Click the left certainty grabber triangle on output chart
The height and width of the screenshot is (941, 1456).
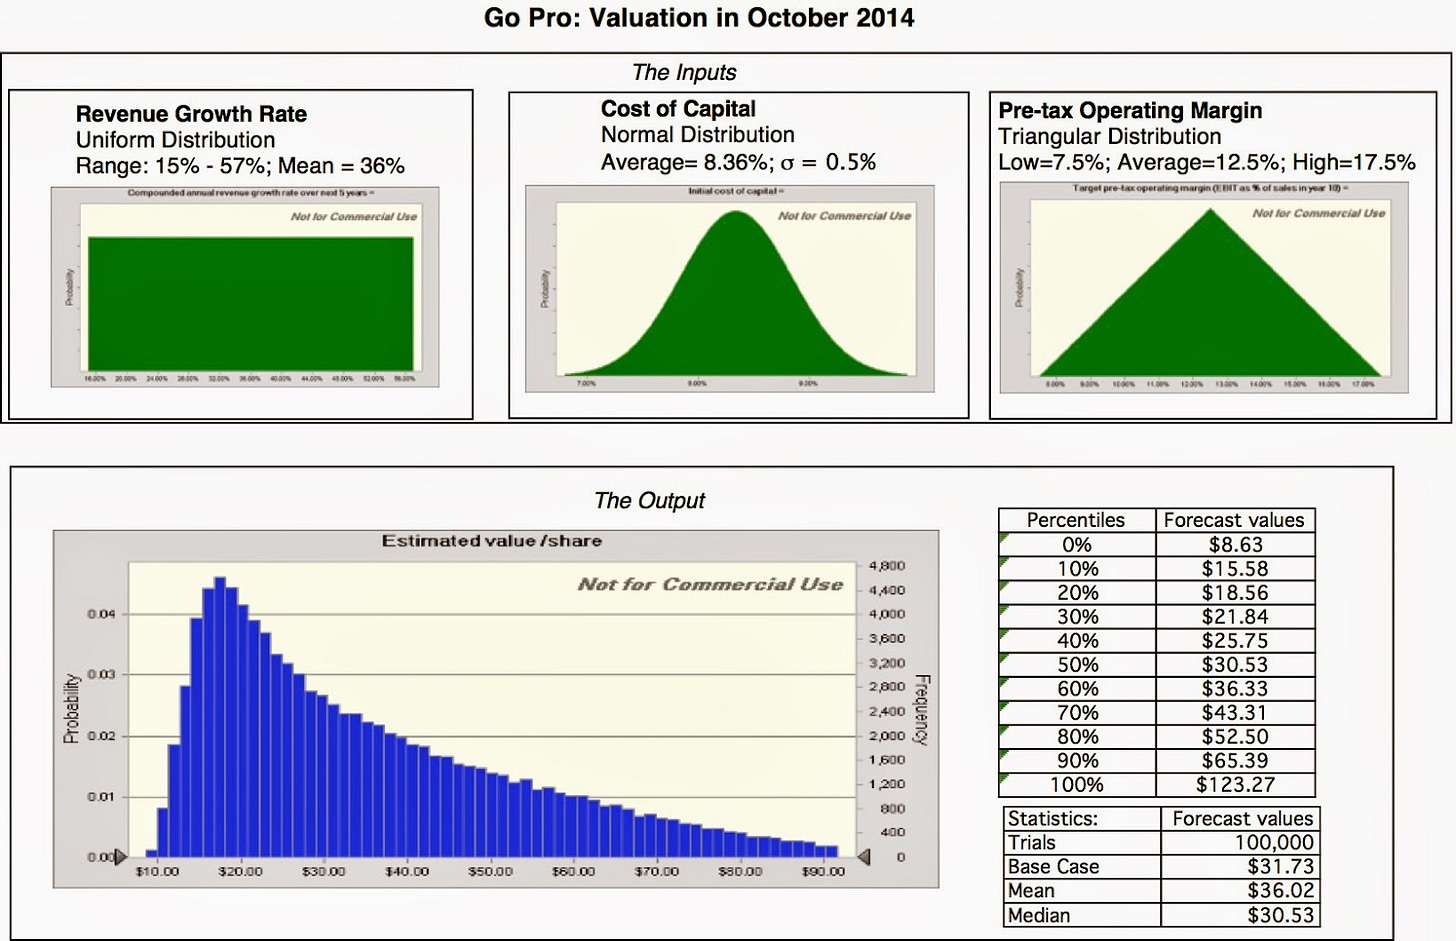pos(121,856)
